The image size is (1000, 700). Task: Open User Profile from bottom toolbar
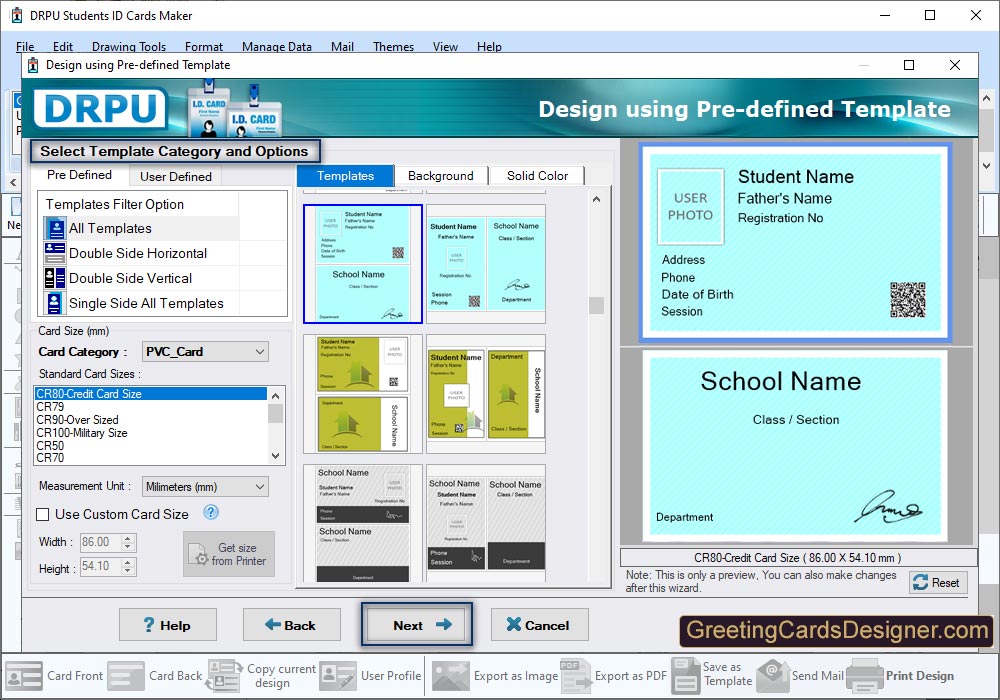pyautogui.click(x=371, y=676)
